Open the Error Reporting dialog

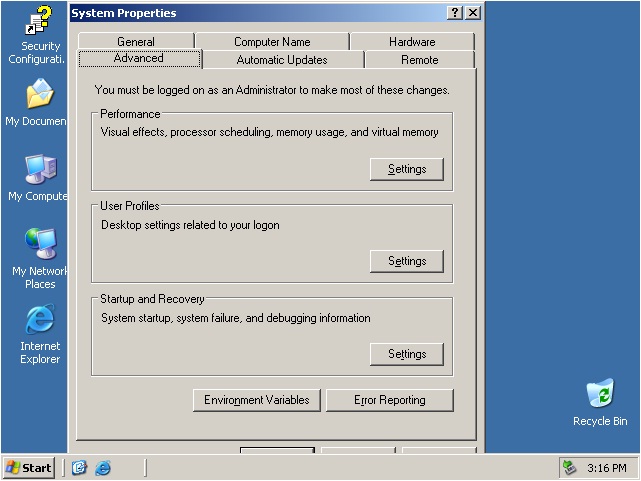[390, 400]
